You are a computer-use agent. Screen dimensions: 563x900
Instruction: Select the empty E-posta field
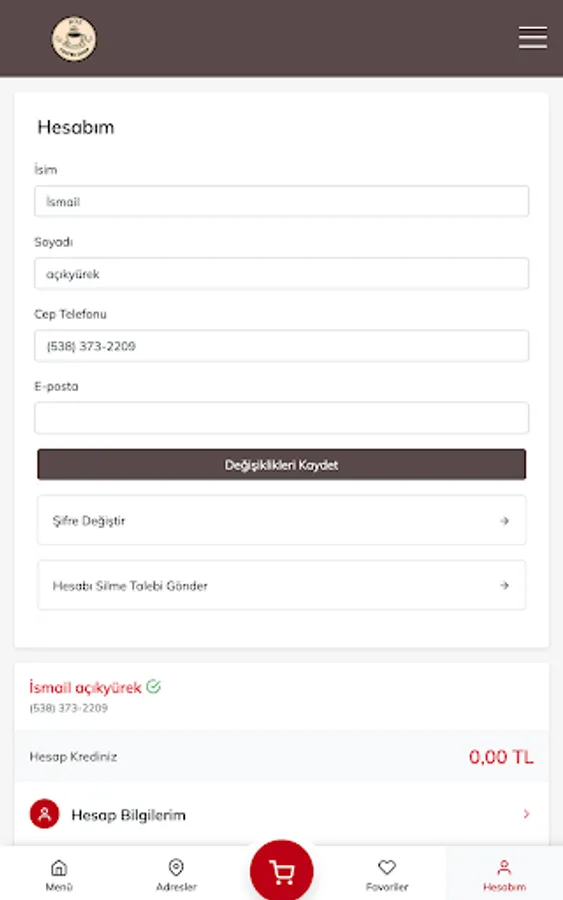281,418
